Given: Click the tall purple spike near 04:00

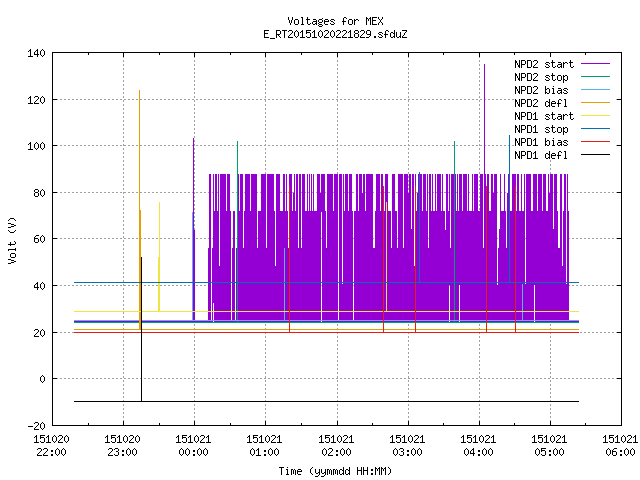Looking at the screenshot, I should click(x=484, y=118).
